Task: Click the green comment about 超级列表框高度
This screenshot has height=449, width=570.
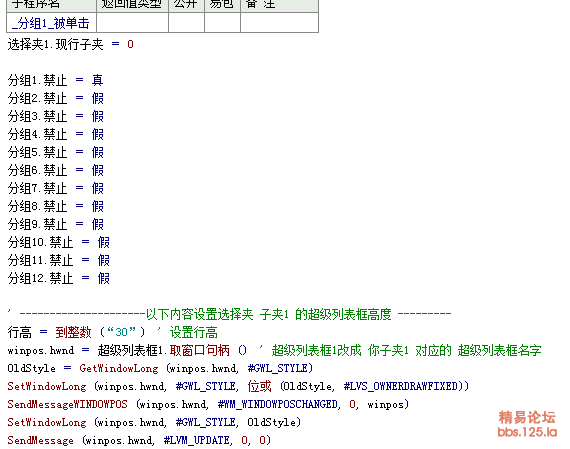Action: point(229,314)
